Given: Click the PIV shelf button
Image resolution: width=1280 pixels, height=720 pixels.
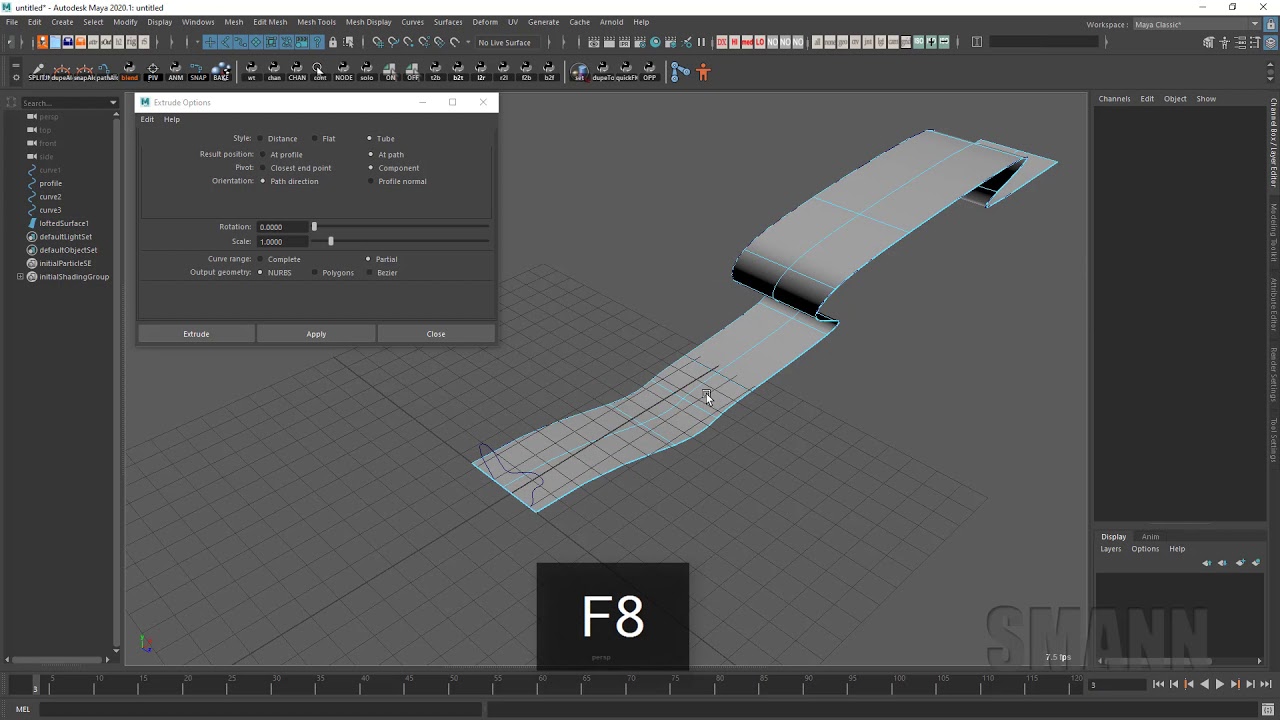Looking at the screenshot, I should pos(153,71).
